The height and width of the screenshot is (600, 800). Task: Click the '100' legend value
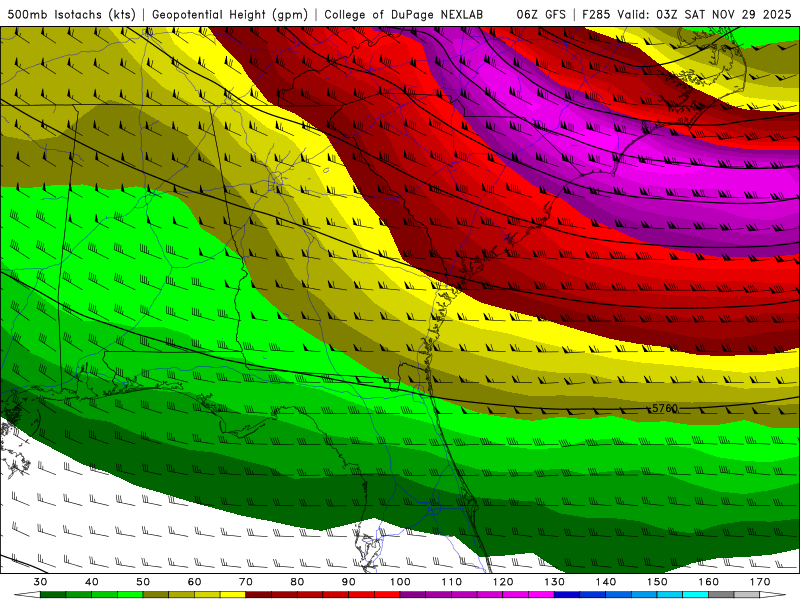[x=400, y=582]
